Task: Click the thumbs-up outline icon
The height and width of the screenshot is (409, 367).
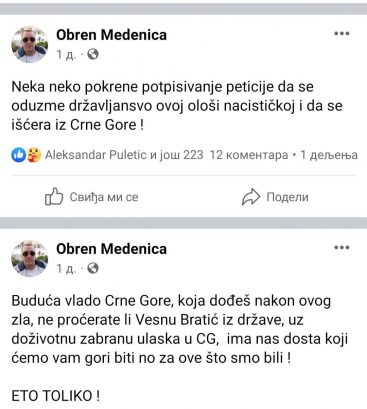Action: [x=54, y=197]
